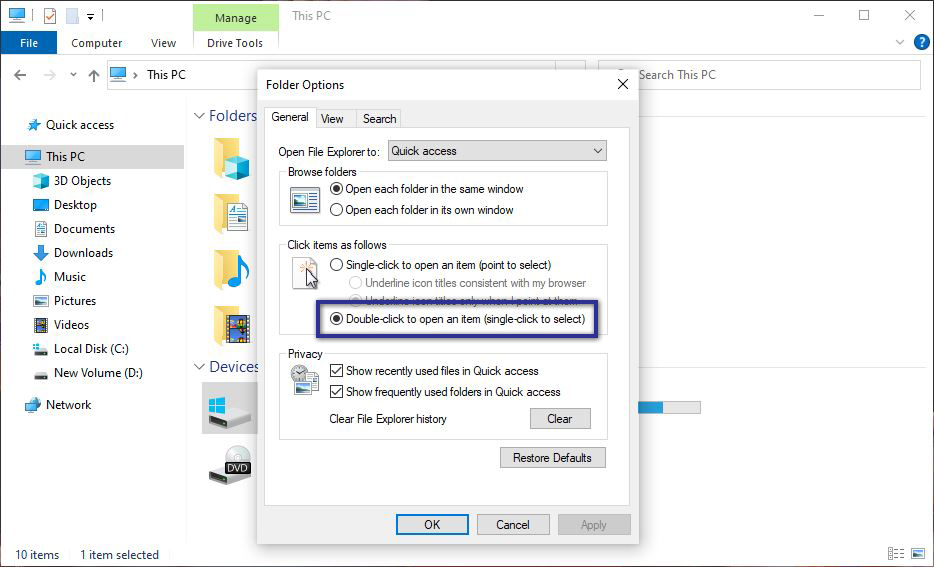Close the Folder Options dialog
The width and height of the screenshot is (934, 567).
pos(622,85)
